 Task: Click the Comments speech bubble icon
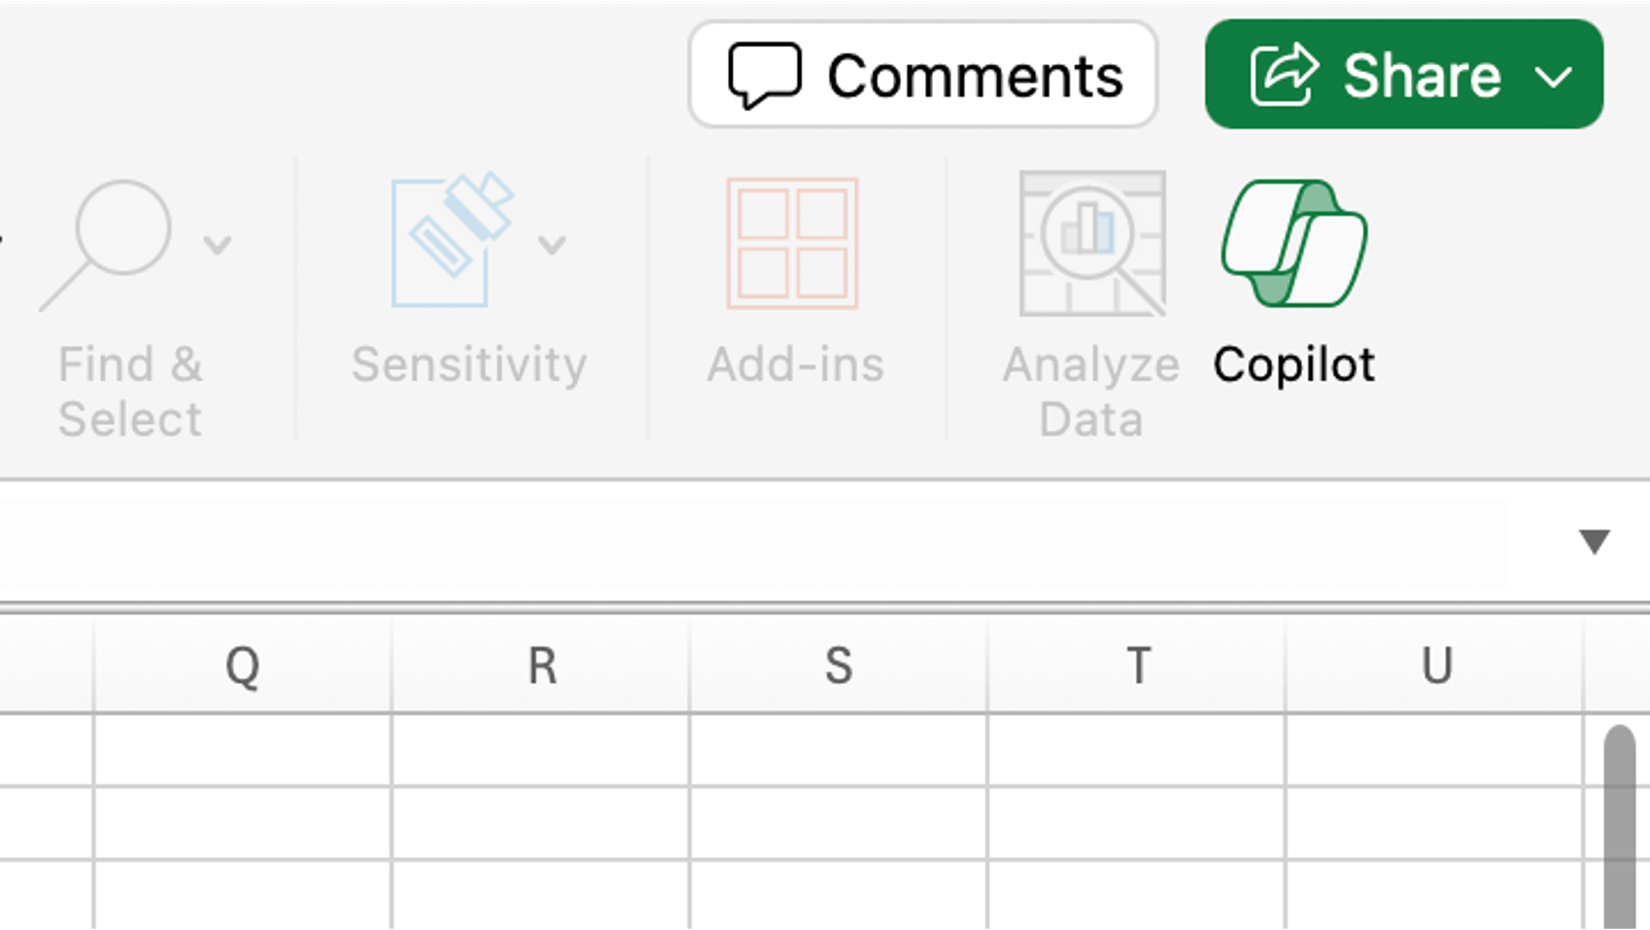(x=765, y=74)
